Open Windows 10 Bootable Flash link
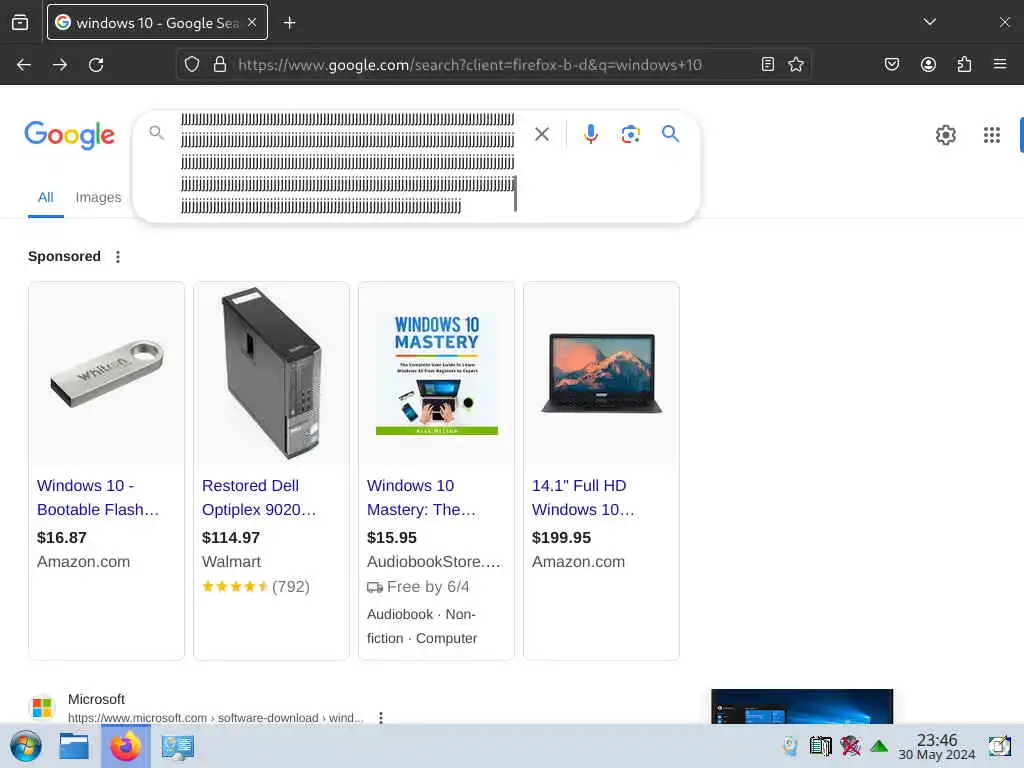This screenshot has width=1024, height=768. click(98, 498)
